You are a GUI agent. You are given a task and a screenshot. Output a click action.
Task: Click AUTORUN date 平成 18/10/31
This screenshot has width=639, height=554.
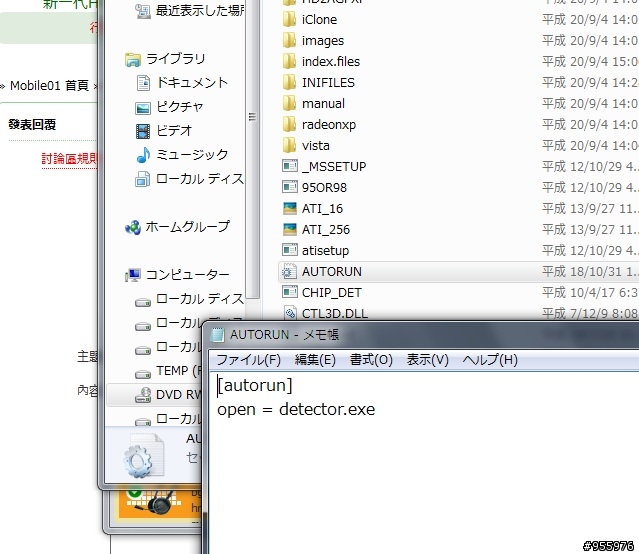590,271
